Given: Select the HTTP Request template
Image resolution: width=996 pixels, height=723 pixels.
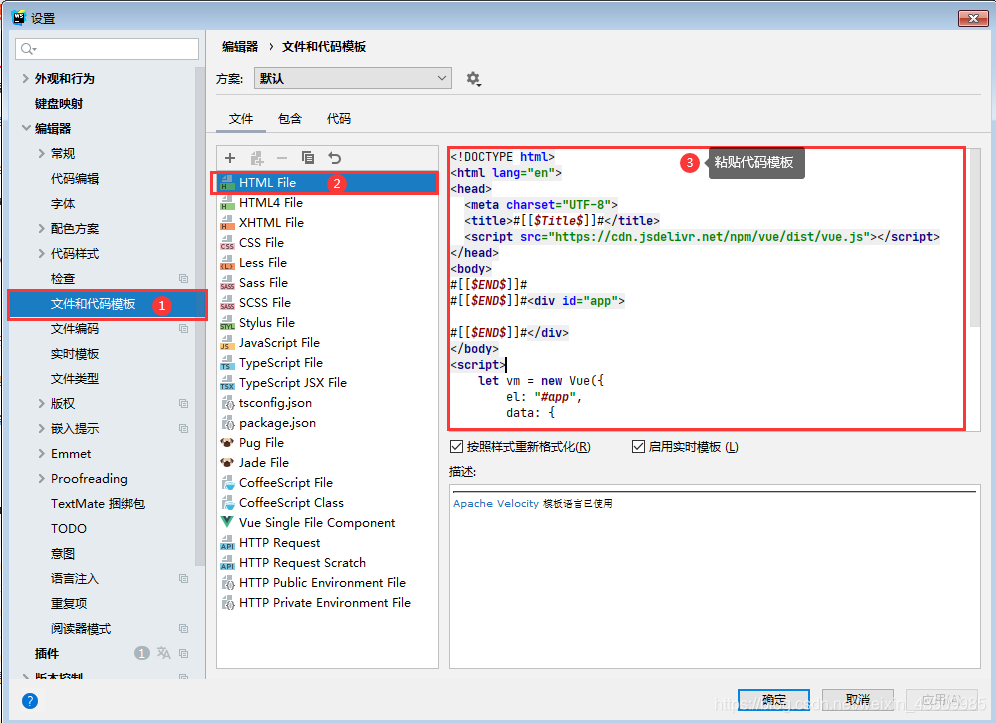Looking at the screenshot, I should pos(327,543).
